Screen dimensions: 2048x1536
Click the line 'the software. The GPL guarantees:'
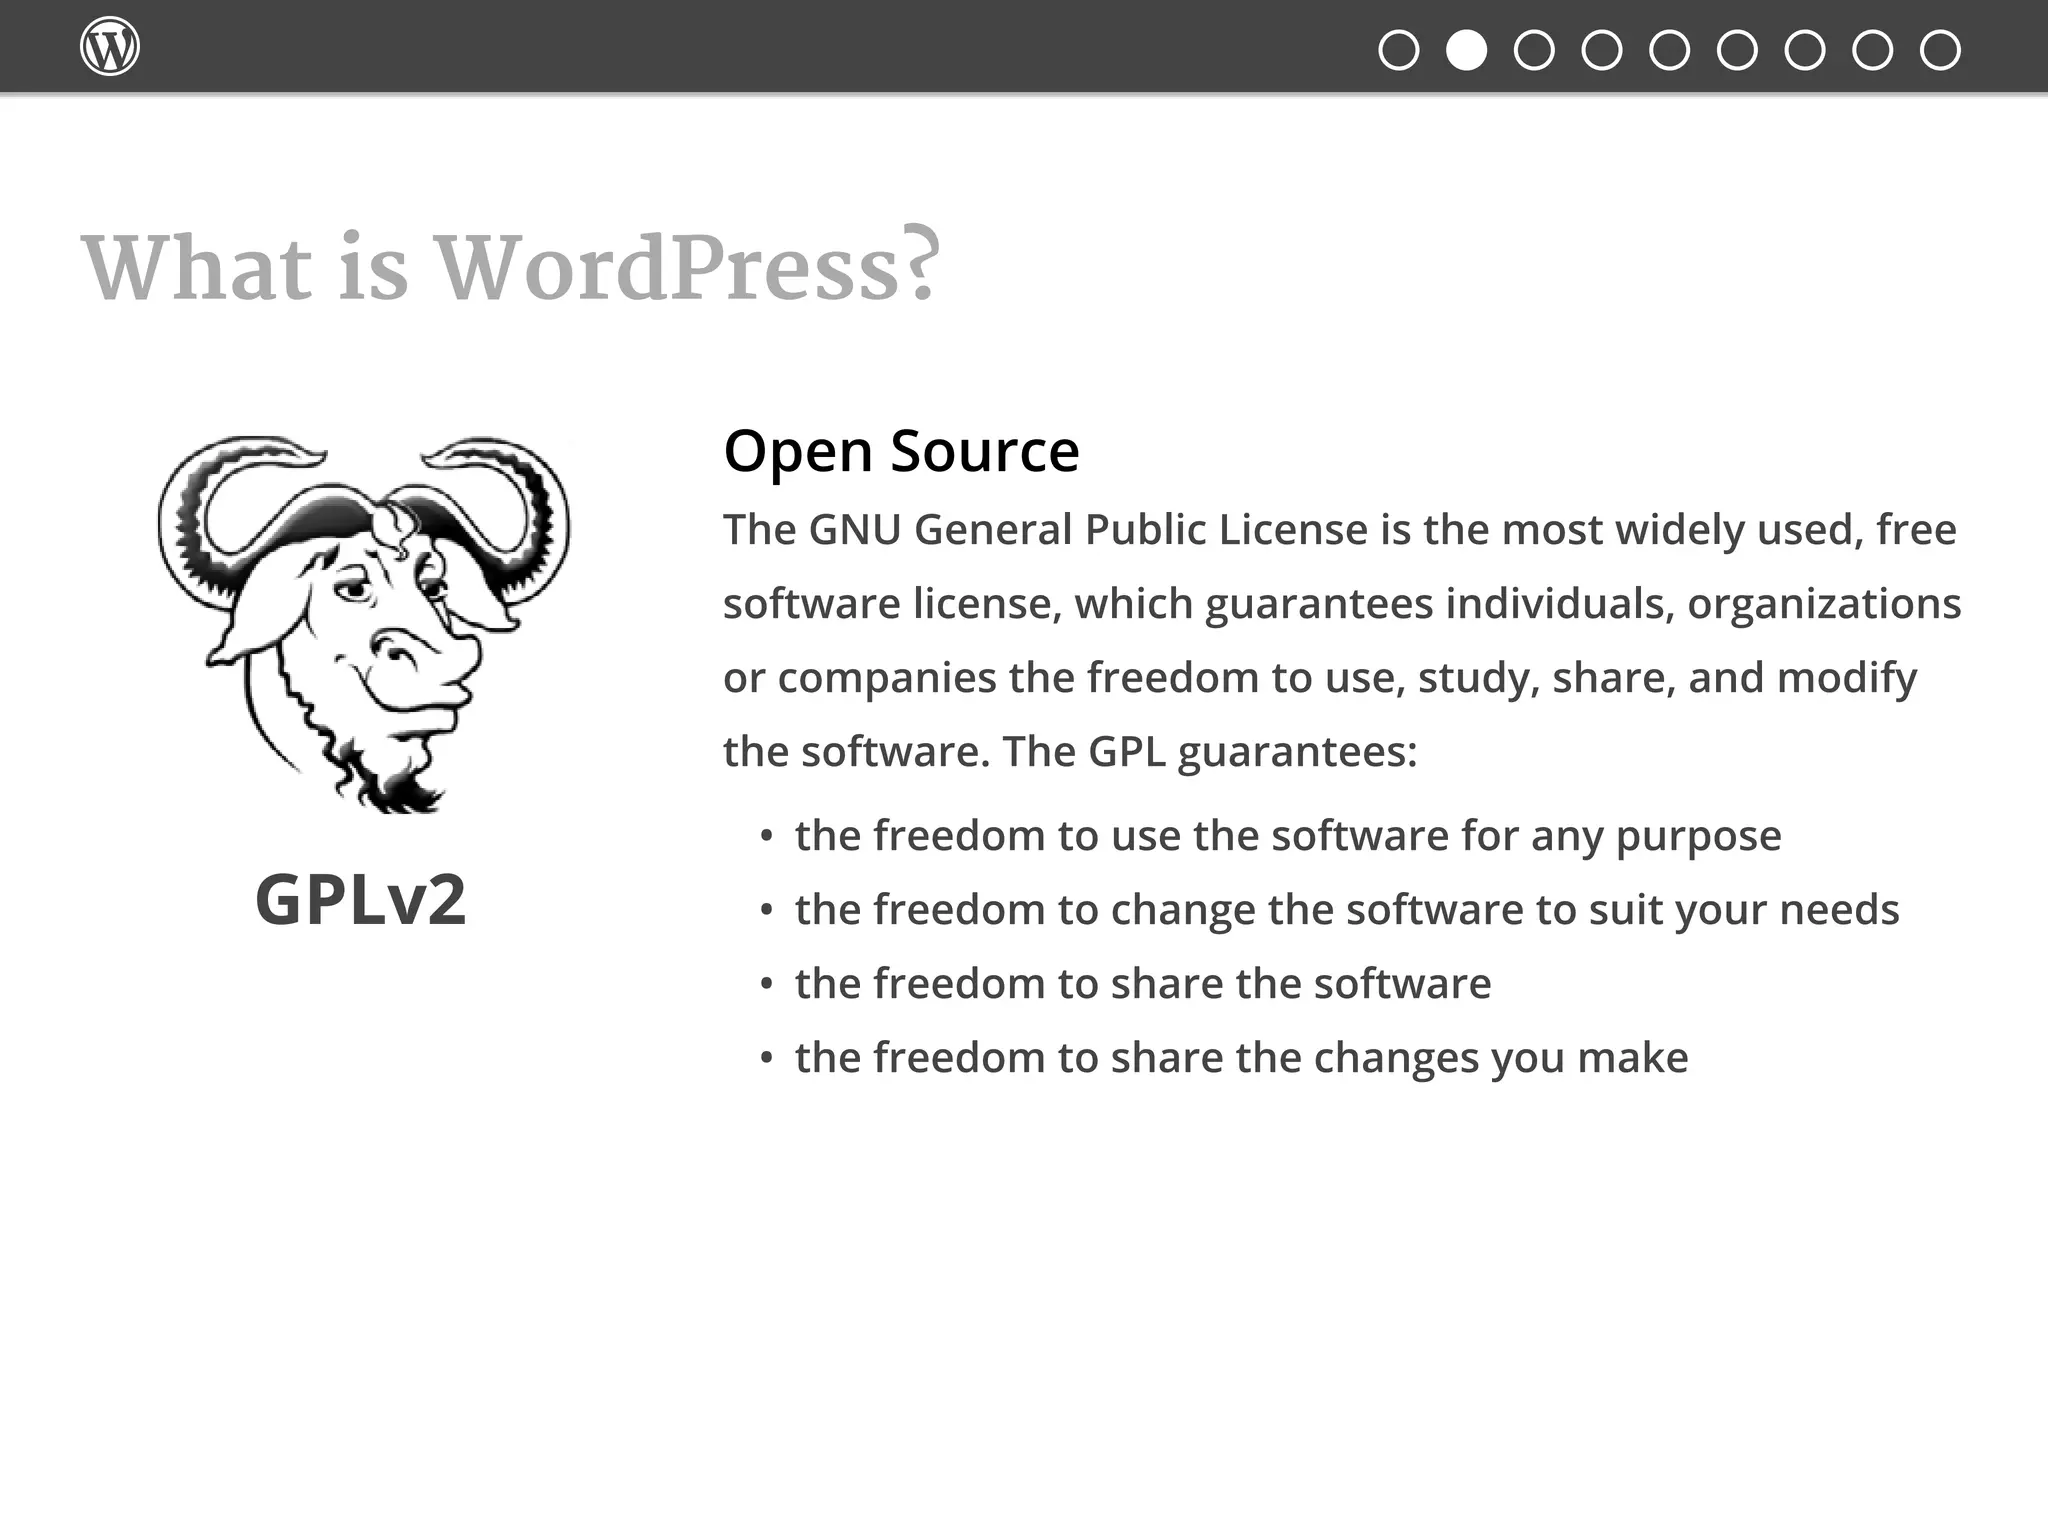pyautogui.click(x=1070, y=752)
